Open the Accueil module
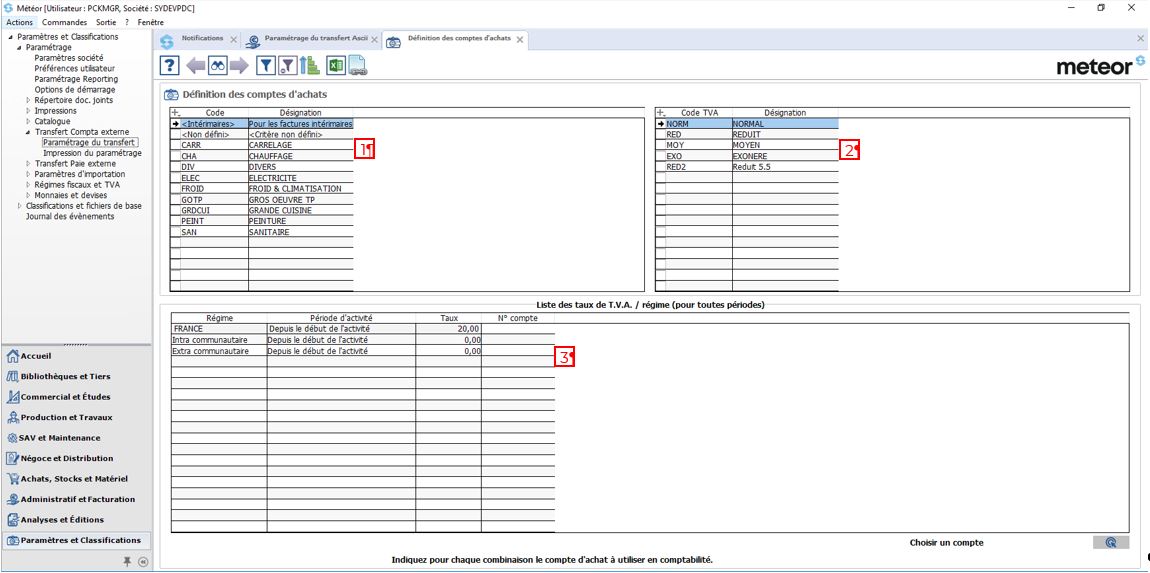The height and width of the screenshot is (573, 1150). [x=75, y=356]
